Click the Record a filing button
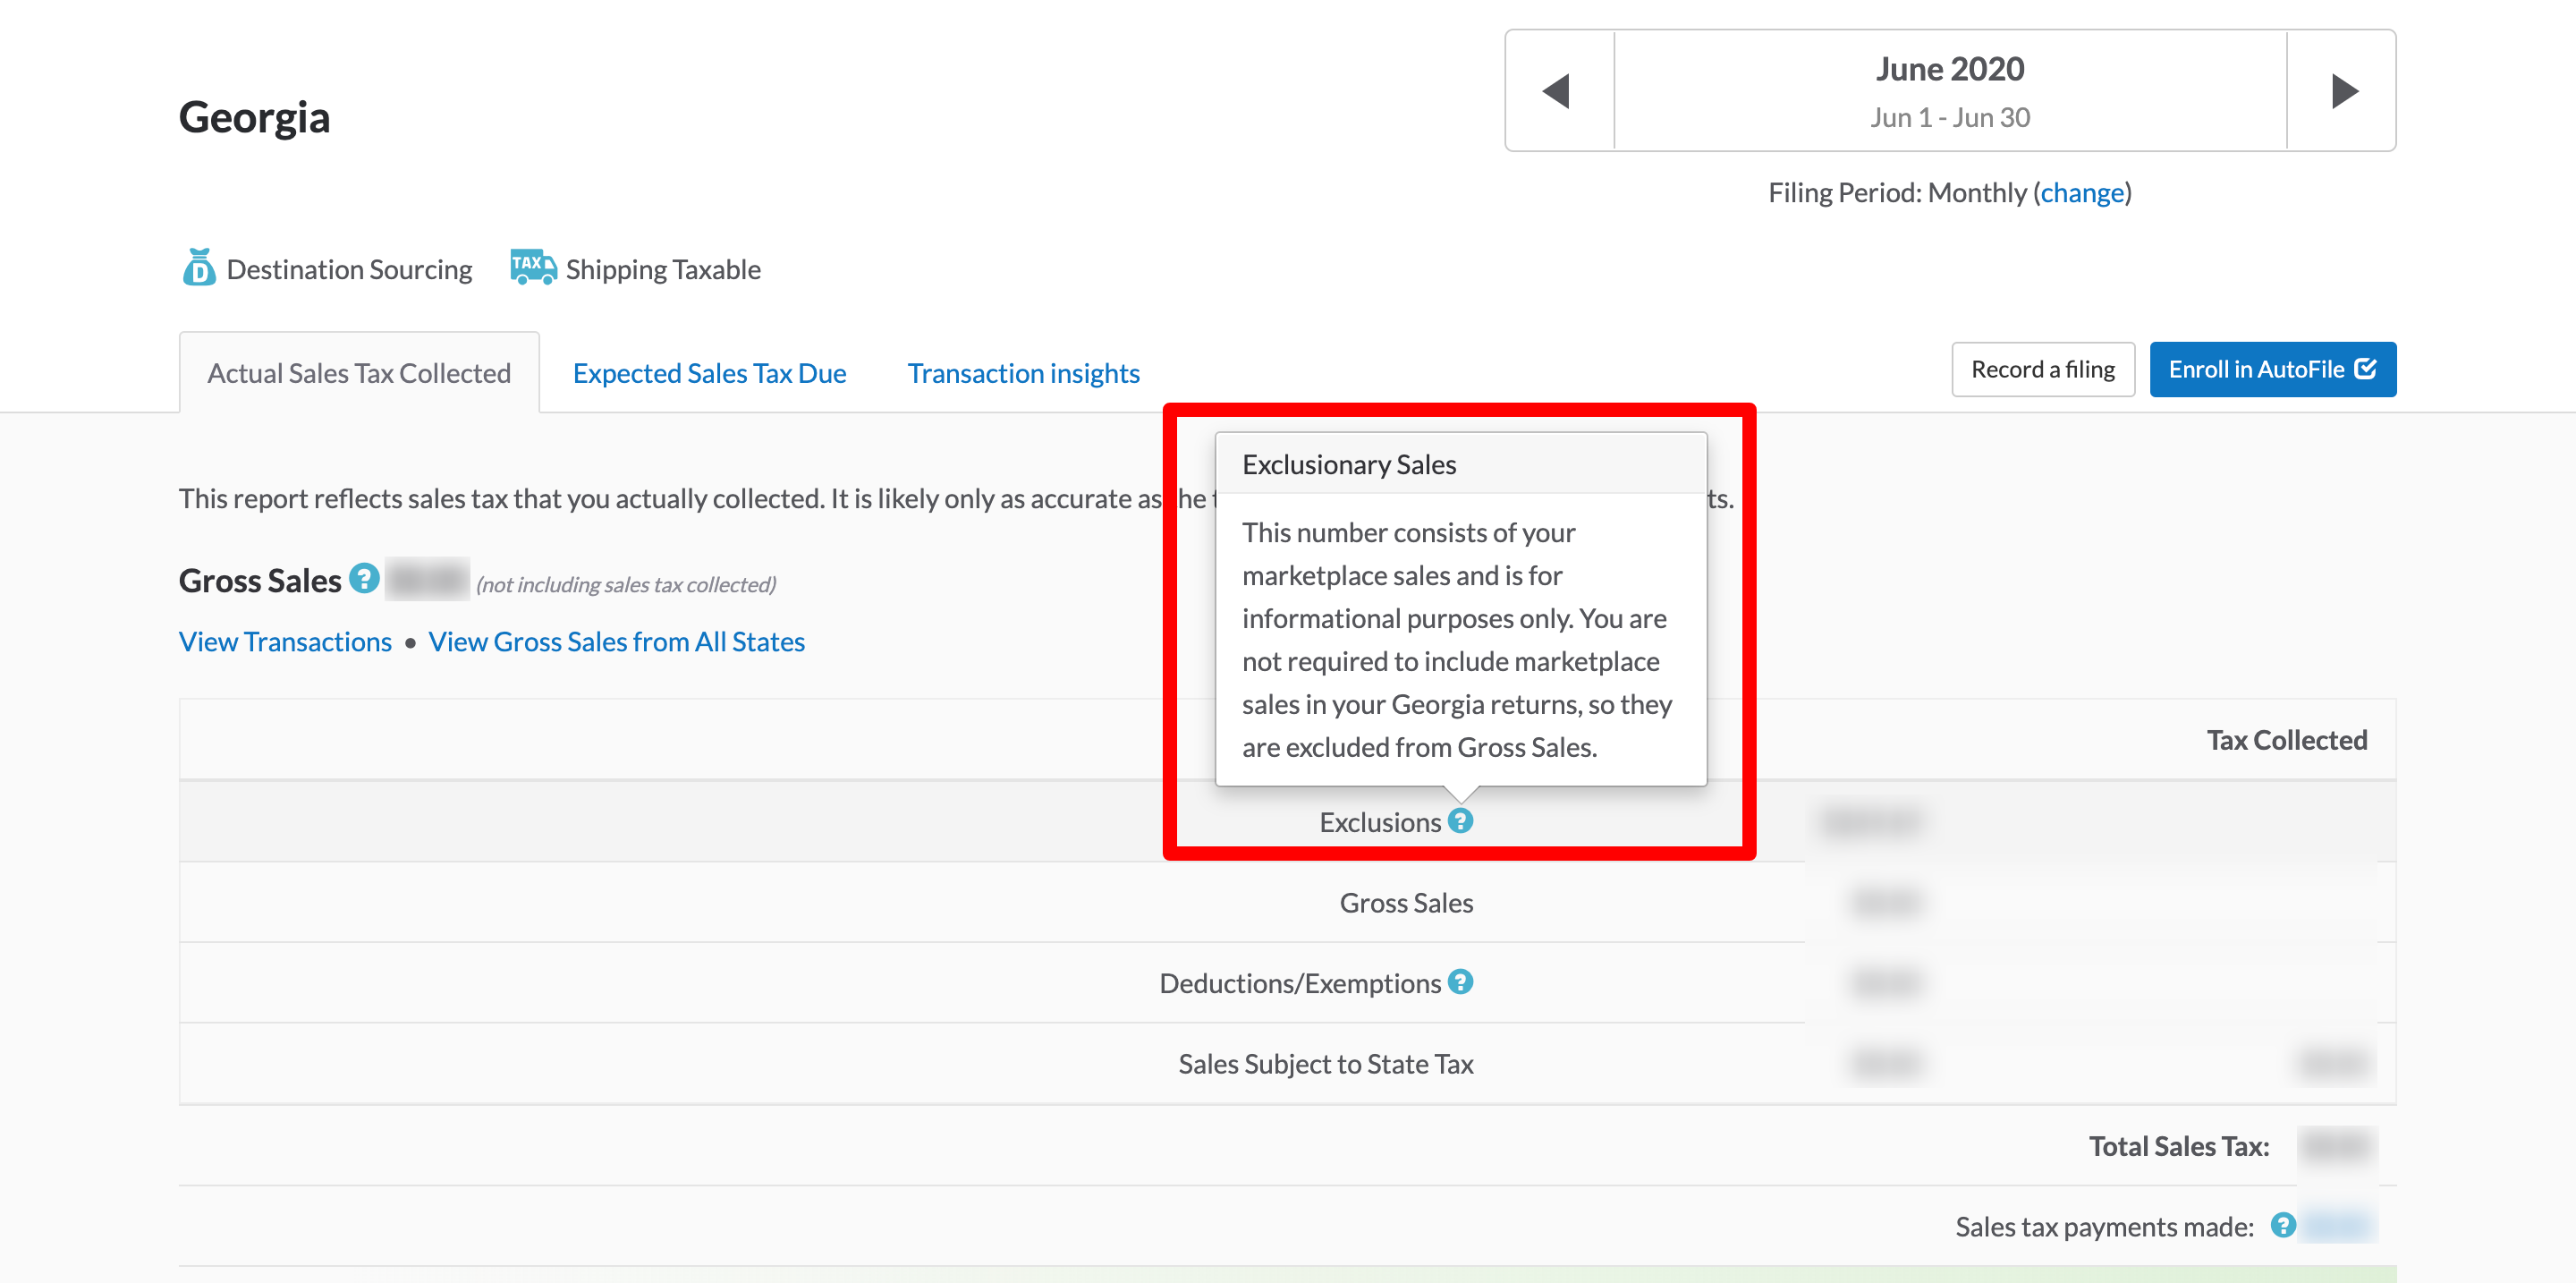The width and height of the screenshot is (2576, 1283). point(2043,369)
